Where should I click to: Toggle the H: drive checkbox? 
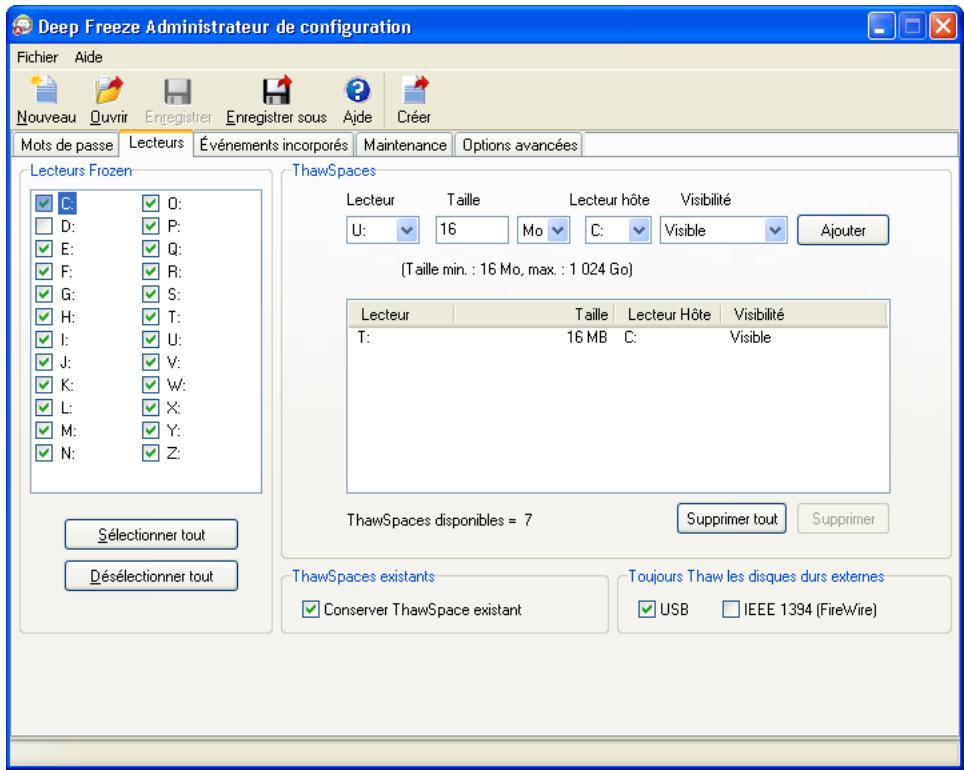(x=44, y=317)
